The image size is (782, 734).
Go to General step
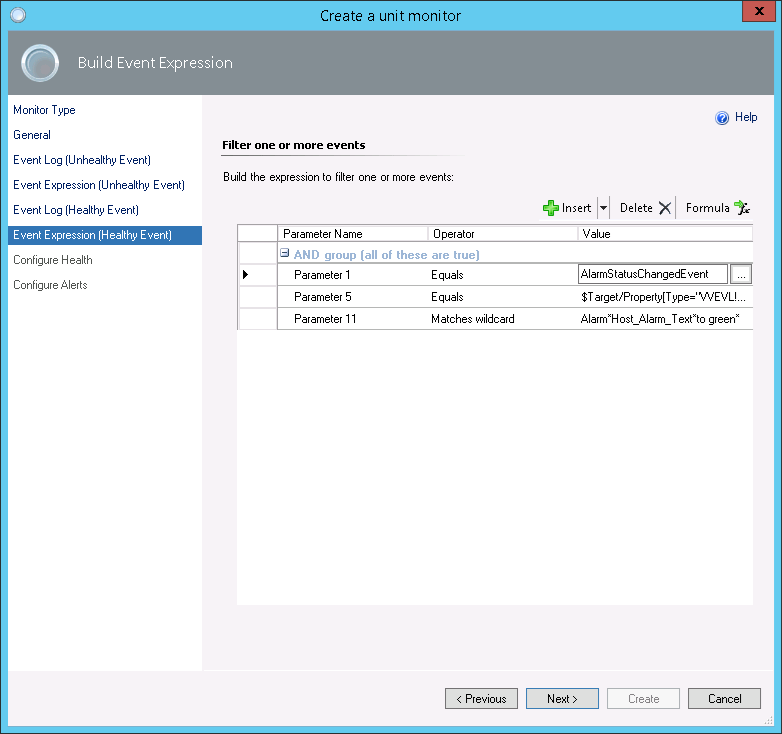pos(32,135)
